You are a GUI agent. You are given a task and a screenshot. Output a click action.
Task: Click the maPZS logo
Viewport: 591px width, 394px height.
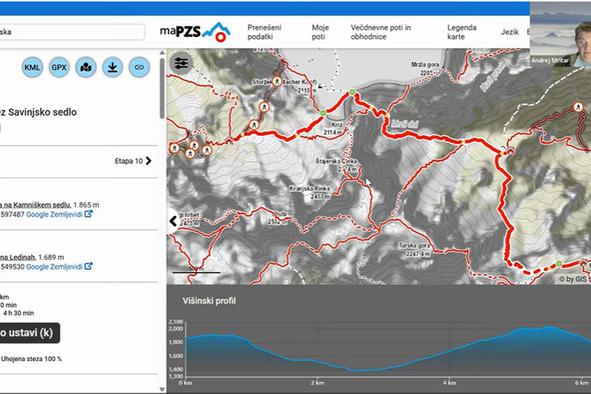[x=195, y=32]
